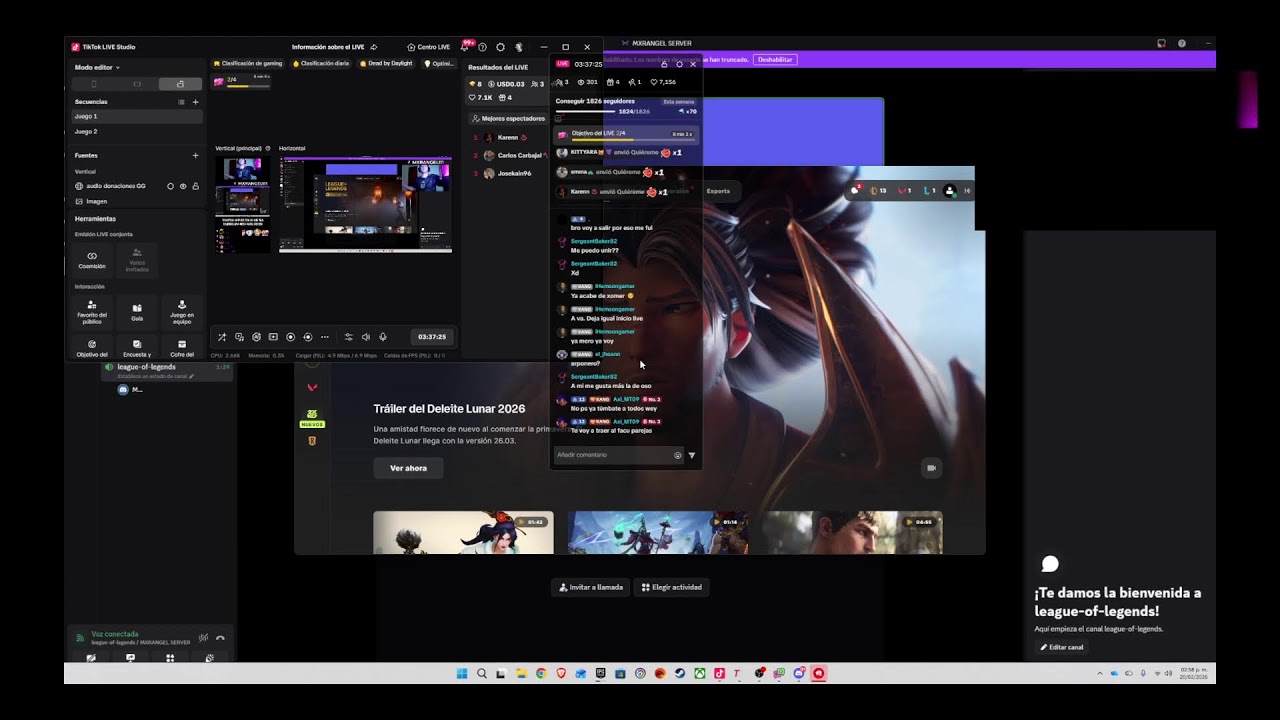
Task: Lock the floating chat overlay
Action: pos(664,64)
